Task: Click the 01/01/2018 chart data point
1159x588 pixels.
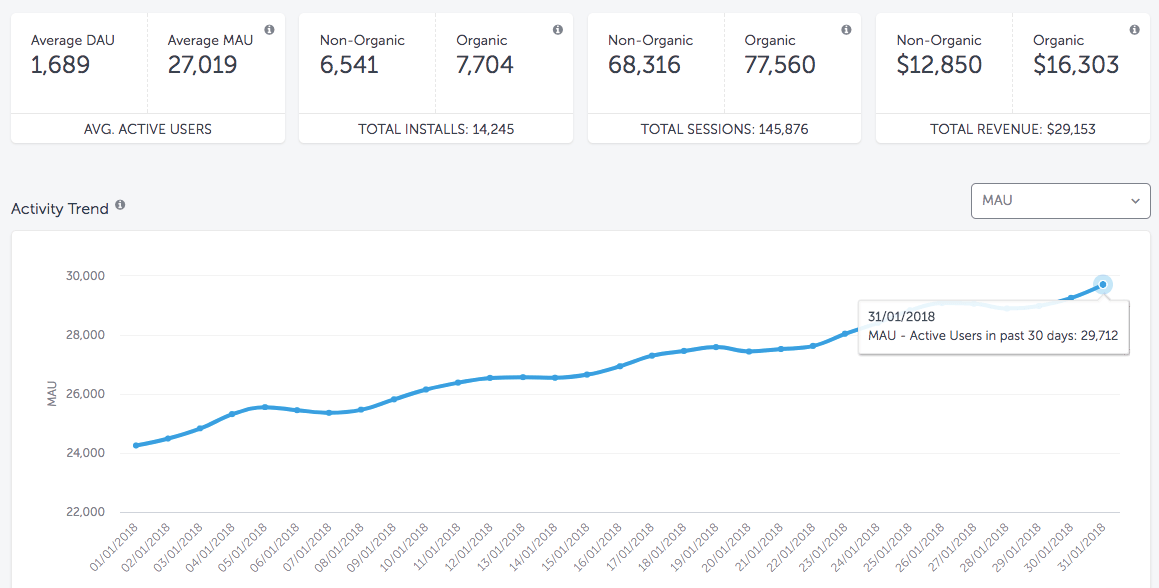Action: 136,445
